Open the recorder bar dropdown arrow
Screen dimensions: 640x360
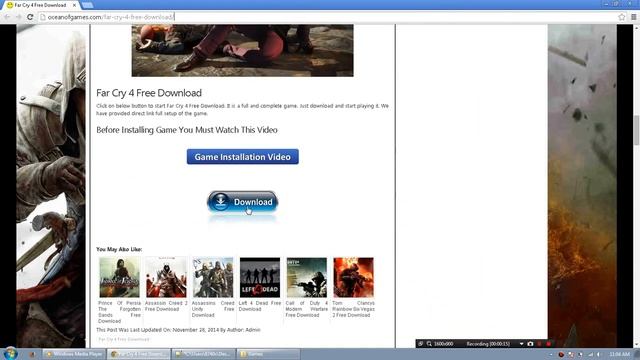tap(521, 344)
